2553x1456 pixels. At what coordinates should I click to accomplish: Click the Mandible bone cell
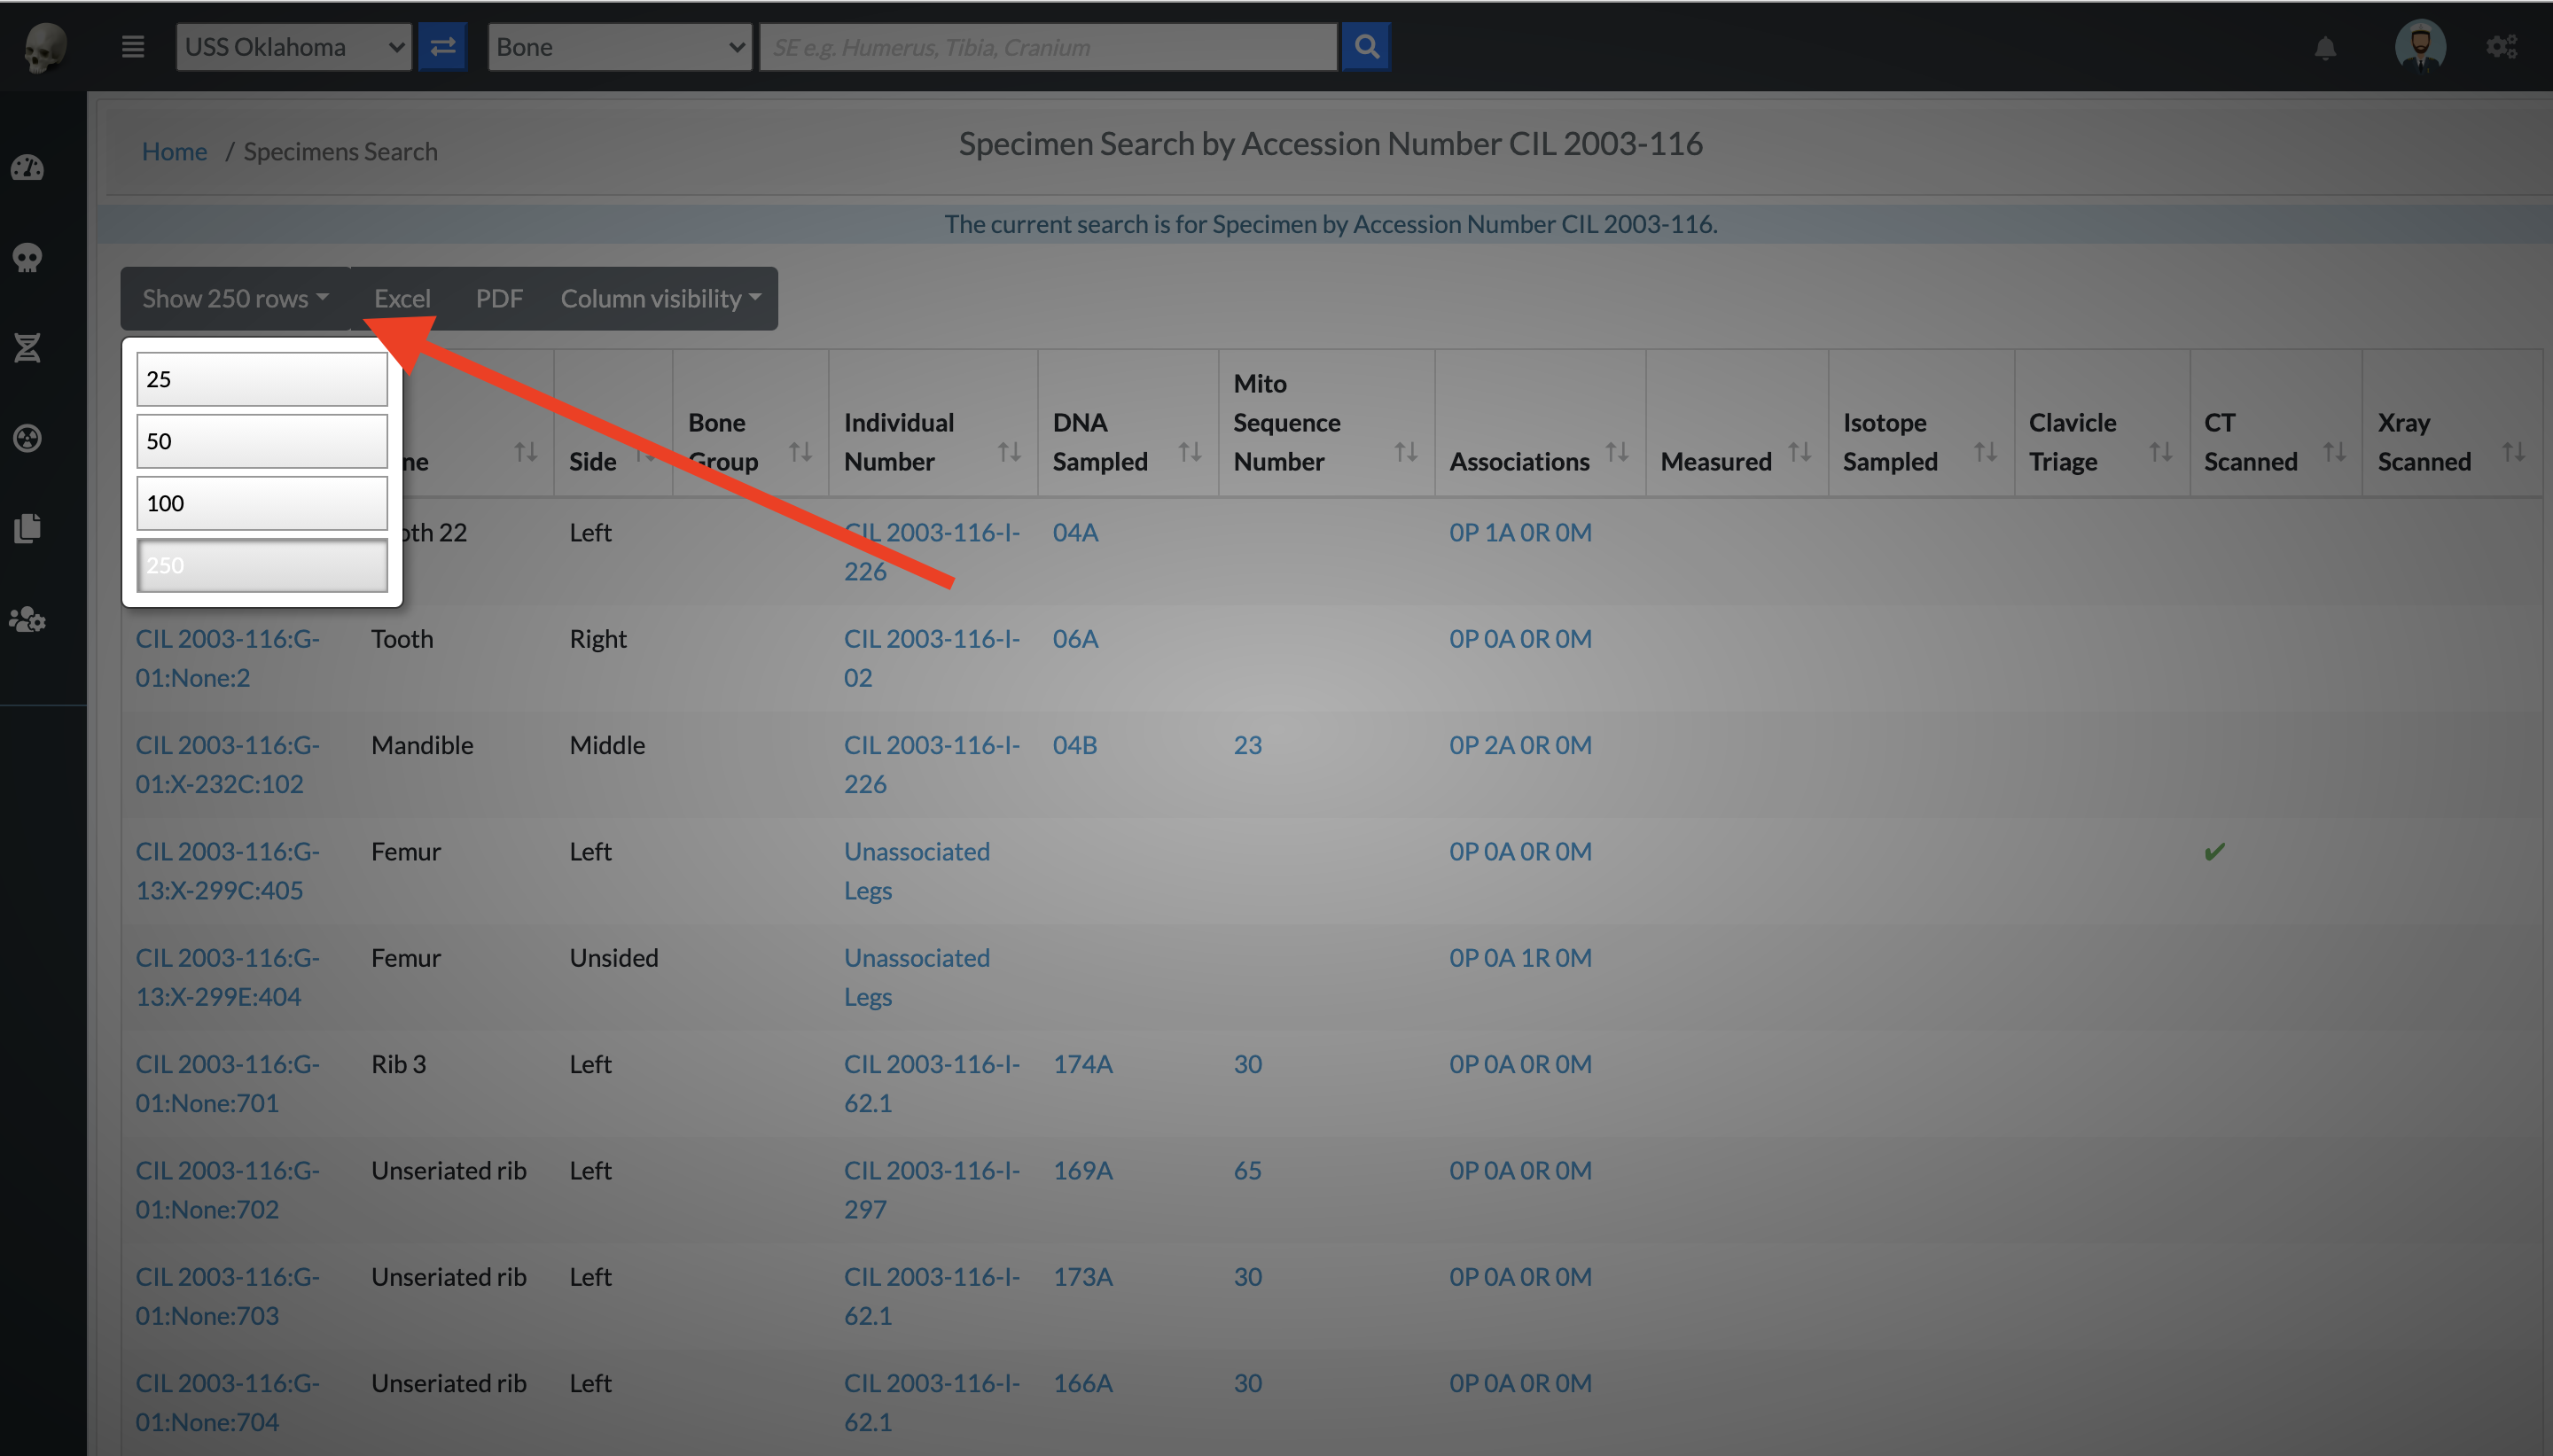click(x=422, y=745)
